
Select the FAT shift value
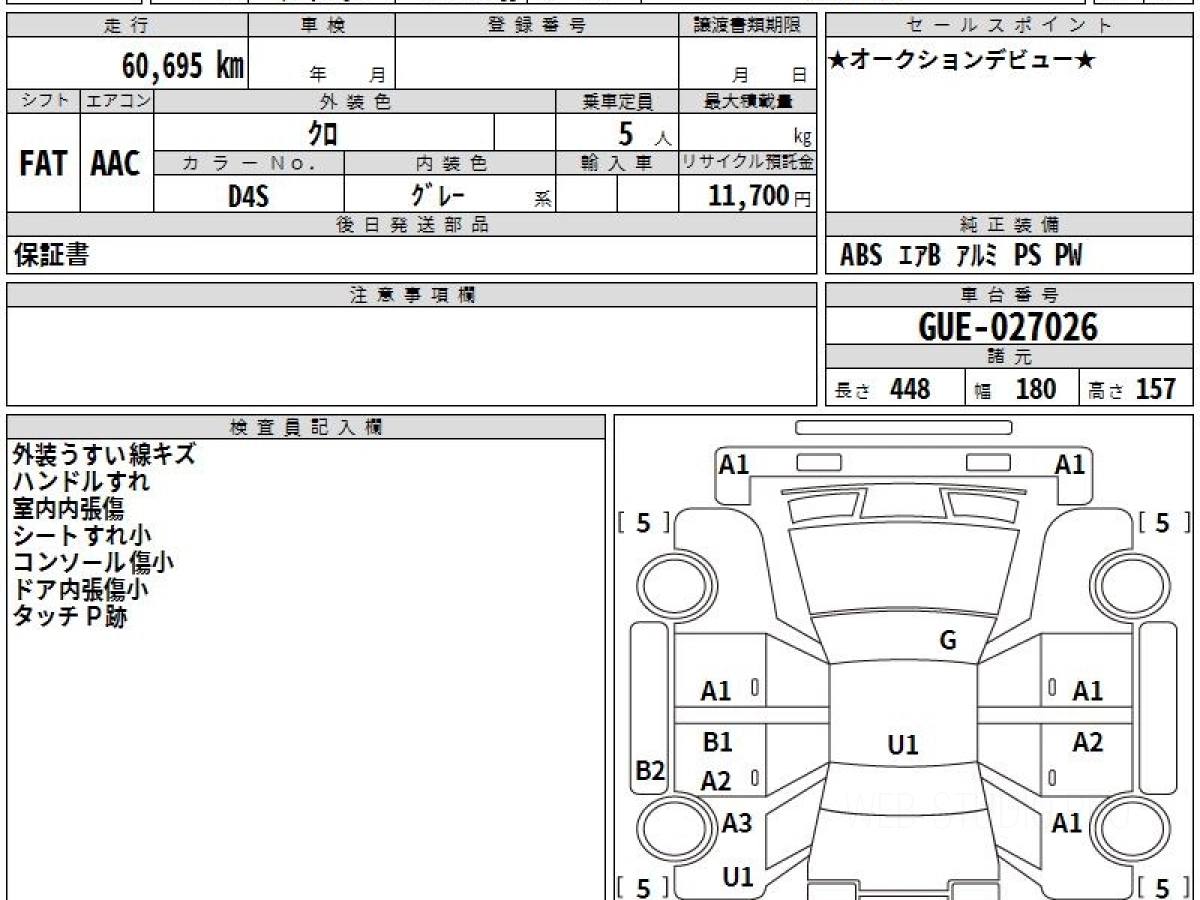tap(43, 164)
